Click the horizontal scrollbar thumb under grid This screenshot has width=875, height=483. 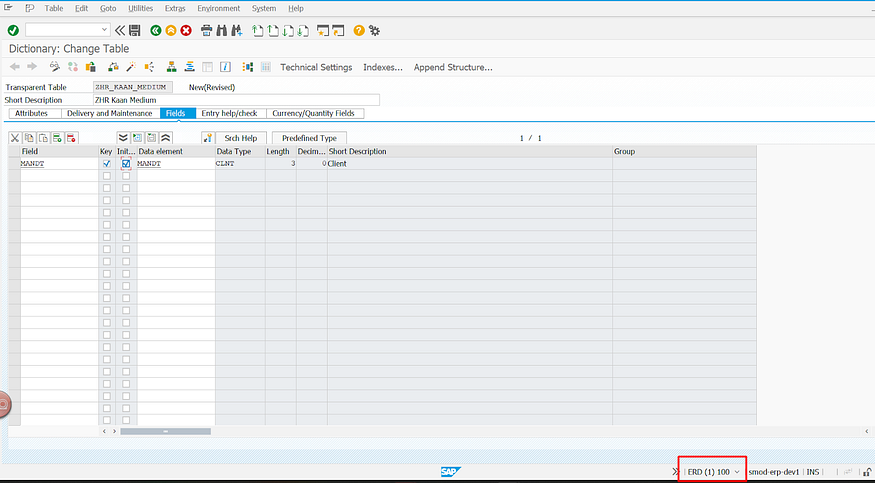pyautogui.click(x=166, y=431)
